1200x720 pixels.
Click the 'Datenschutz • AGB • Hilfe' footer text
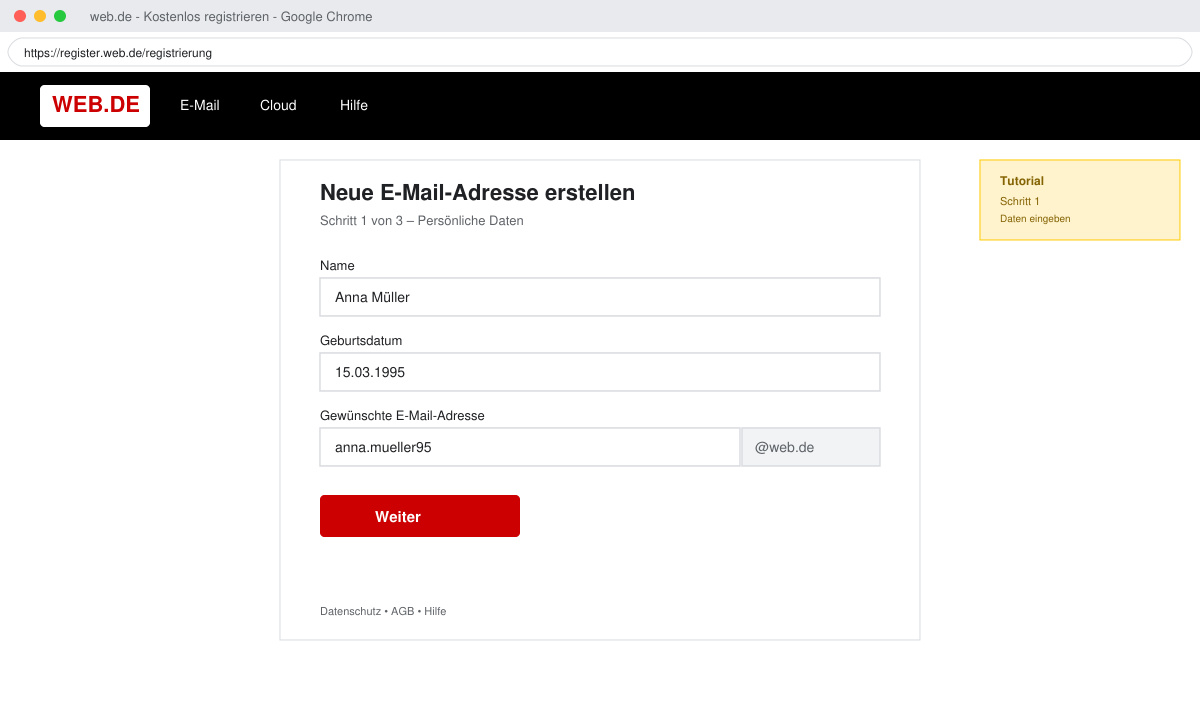[383, 611]
